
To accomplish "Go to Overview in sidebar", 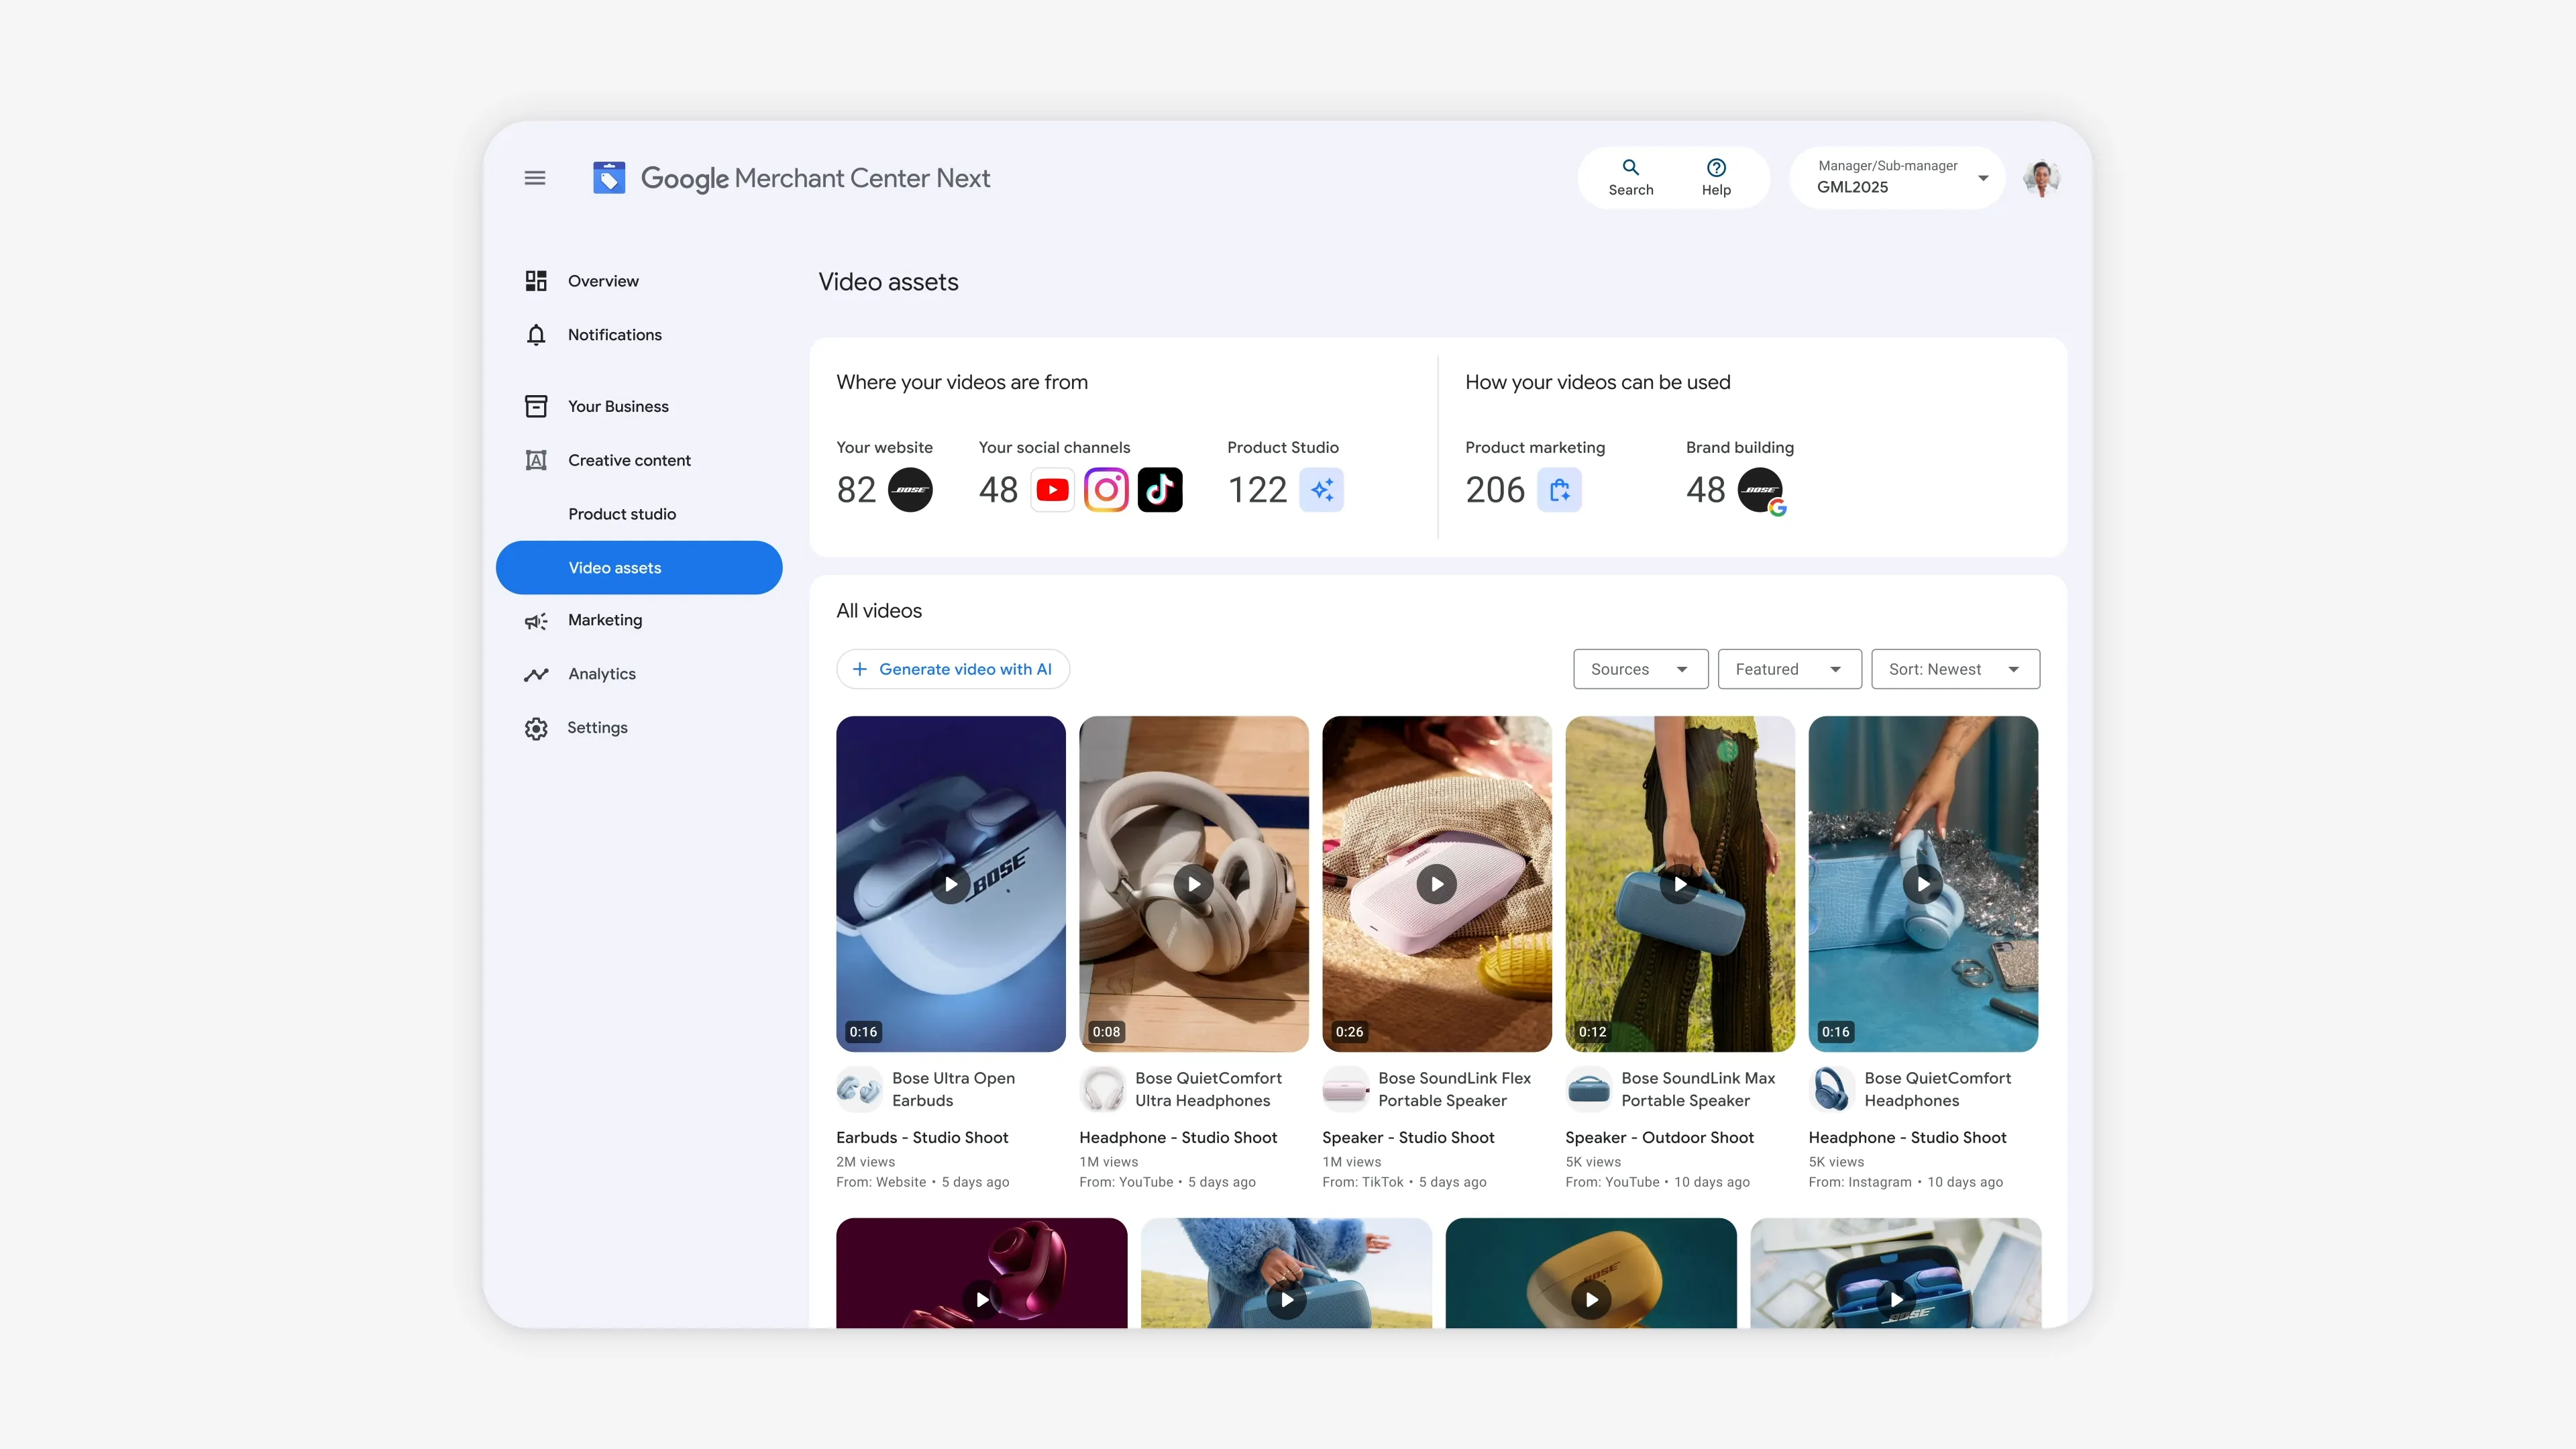I will pyautogui.click(x=603, y=281).
